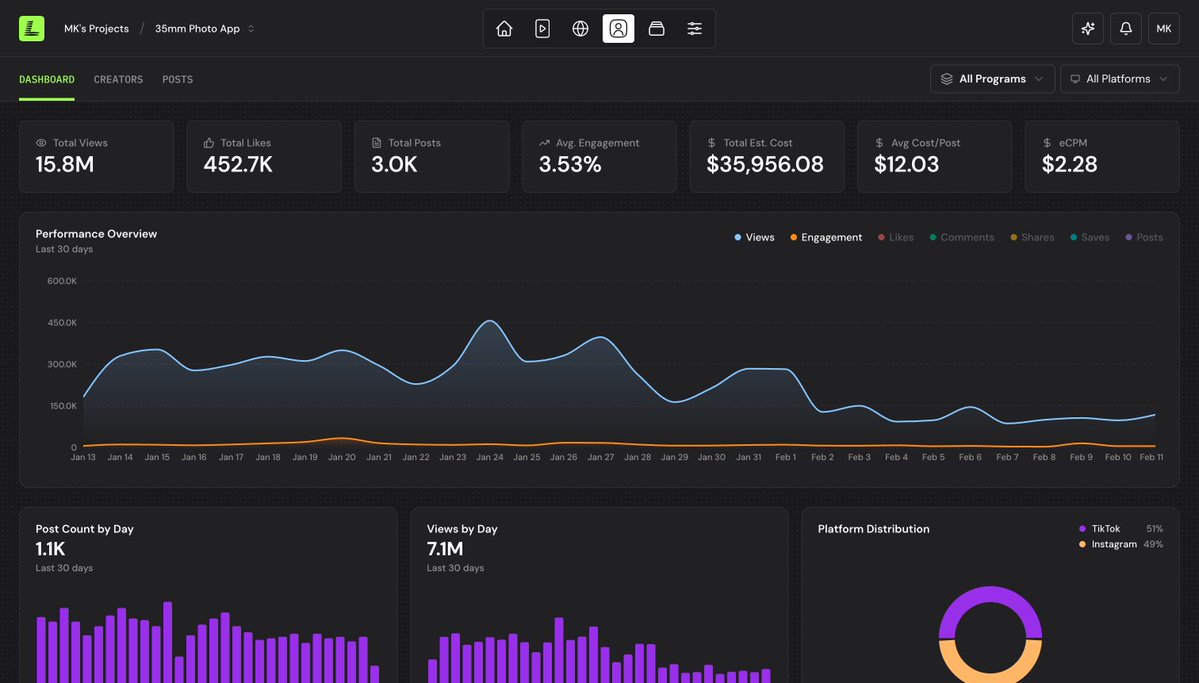
Task: Open the AI sparkles assistant icon
Action: 1087,28
